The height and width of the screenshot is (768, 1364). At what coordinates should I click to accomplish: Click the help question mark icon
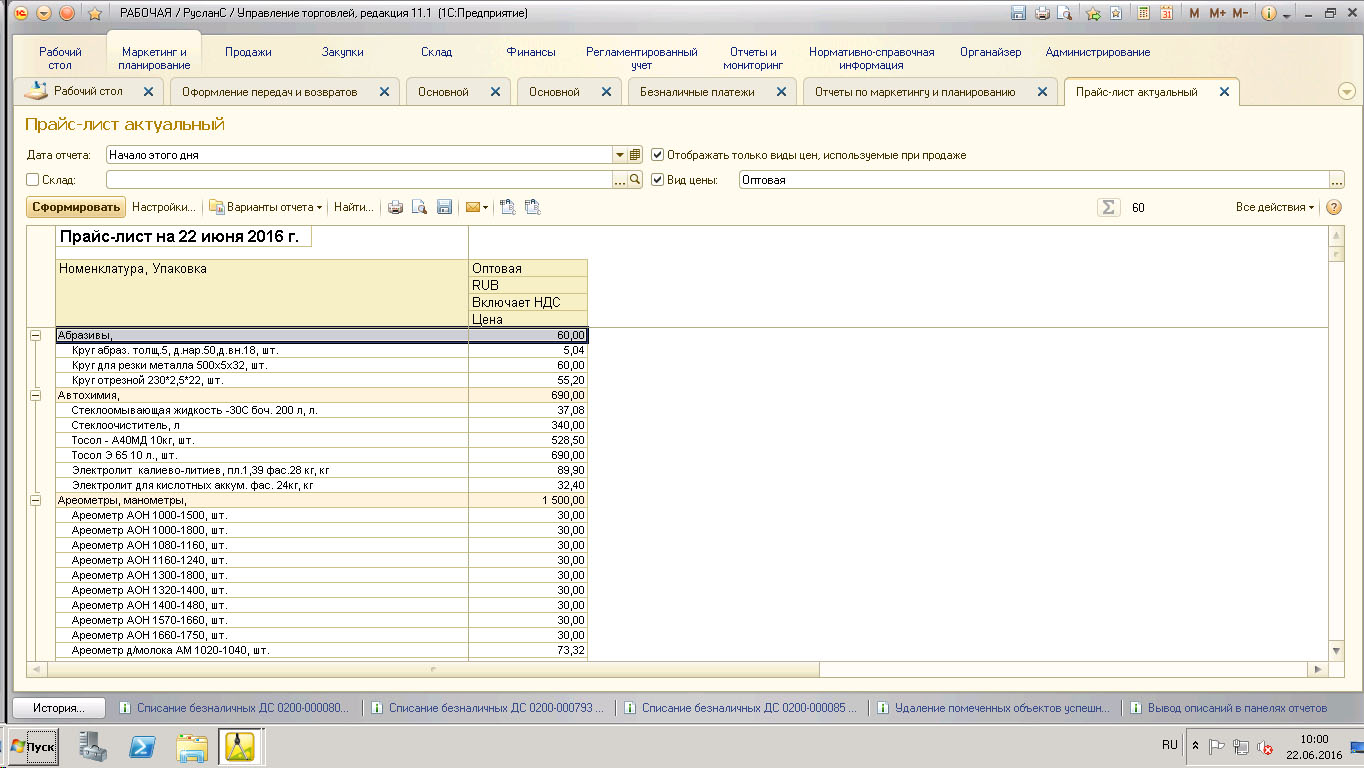1333,207
